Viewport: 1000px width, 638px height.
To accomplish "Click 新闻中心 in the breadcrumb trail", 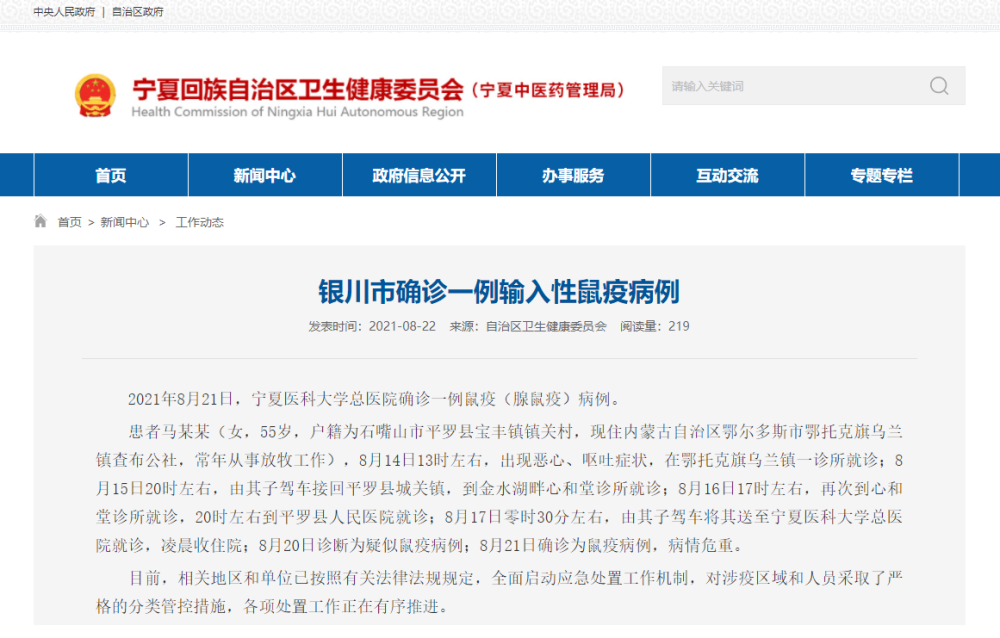I will [x=125, y=222].
